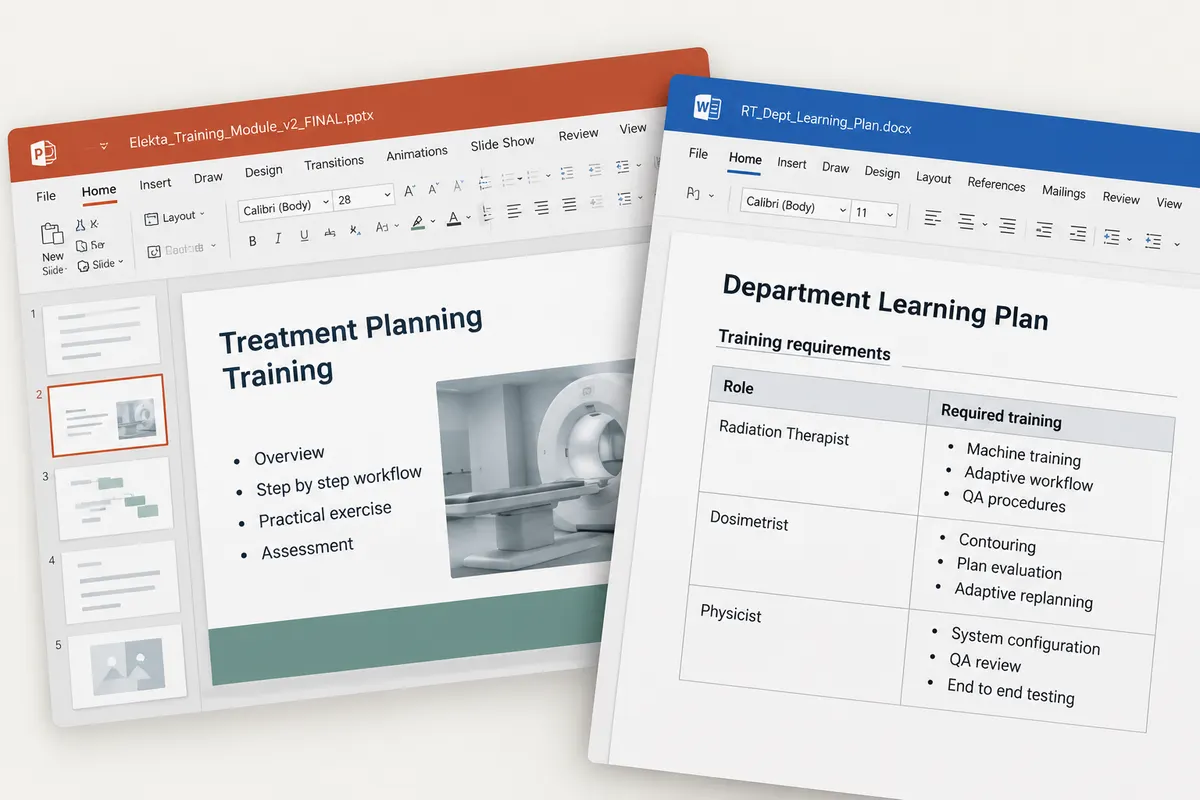The image size is (1200, 800).
Task: Center text in the Word ribbon
Action: click(967, 221)
